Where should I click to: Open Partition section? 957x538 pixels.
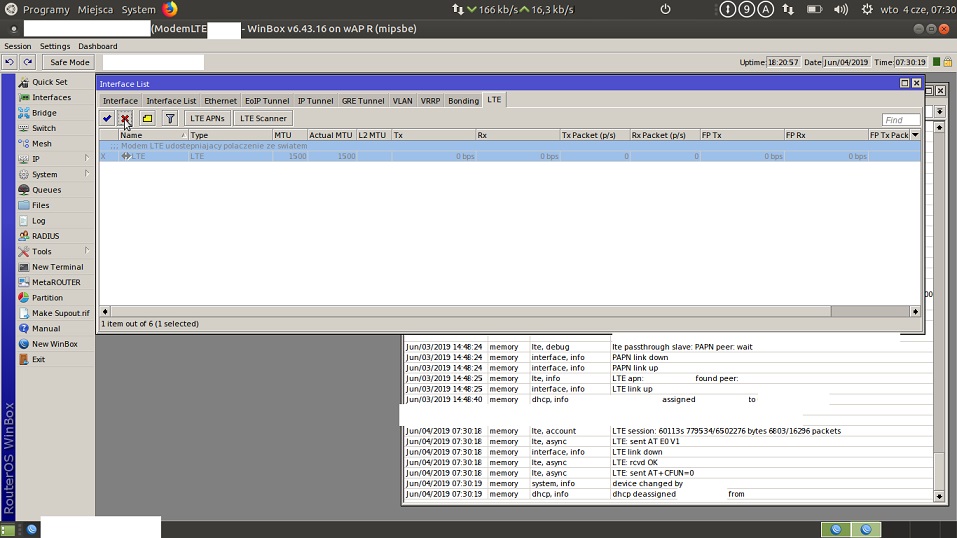(x=47, y=297)
